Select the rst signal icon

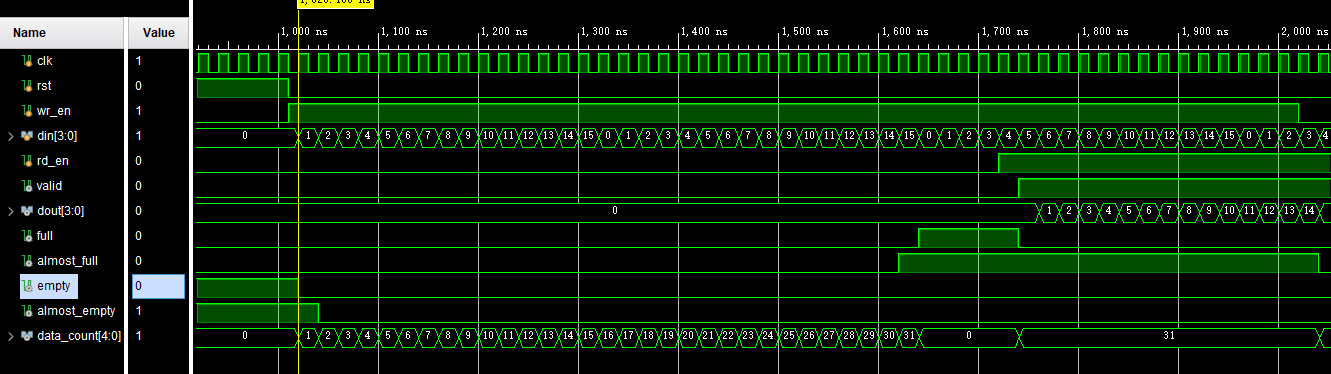[x=28, y=86]
